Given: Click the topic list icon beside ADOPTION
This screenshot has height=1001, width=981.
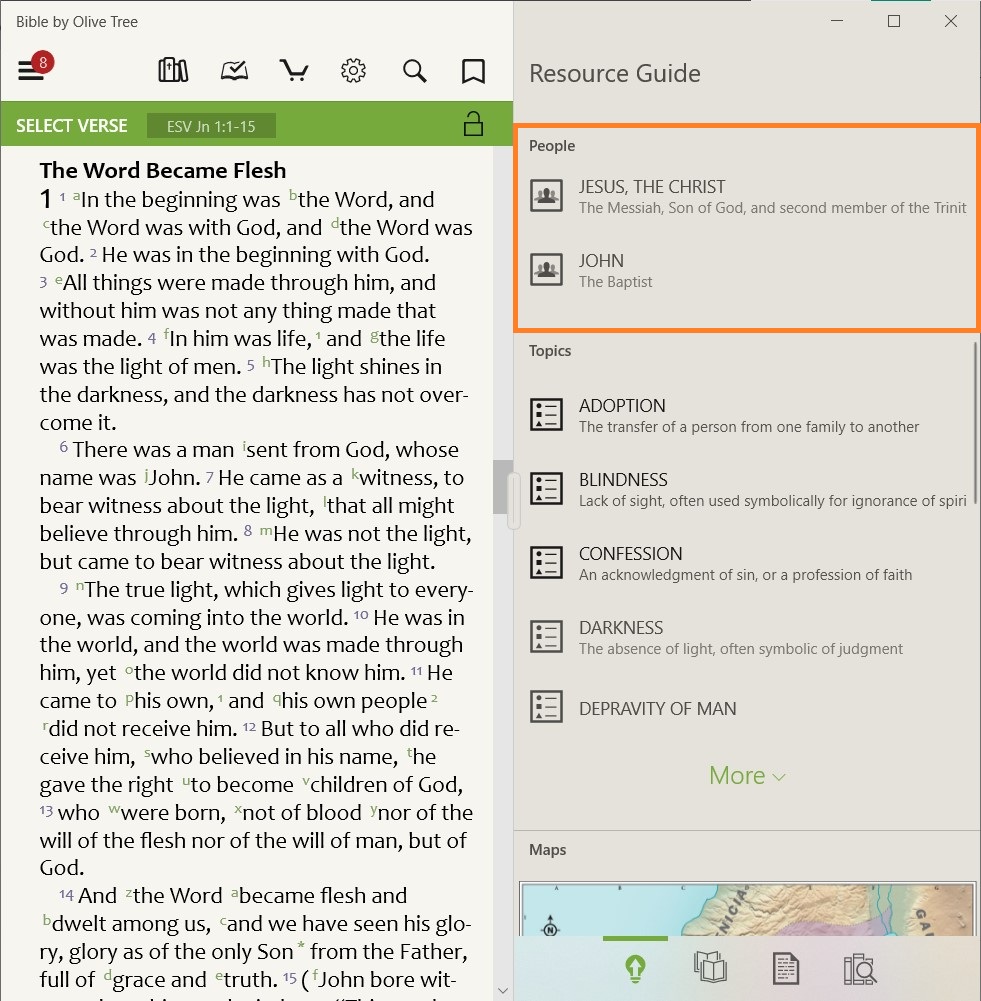Looking at the screenshot, I should coord(546,414).
